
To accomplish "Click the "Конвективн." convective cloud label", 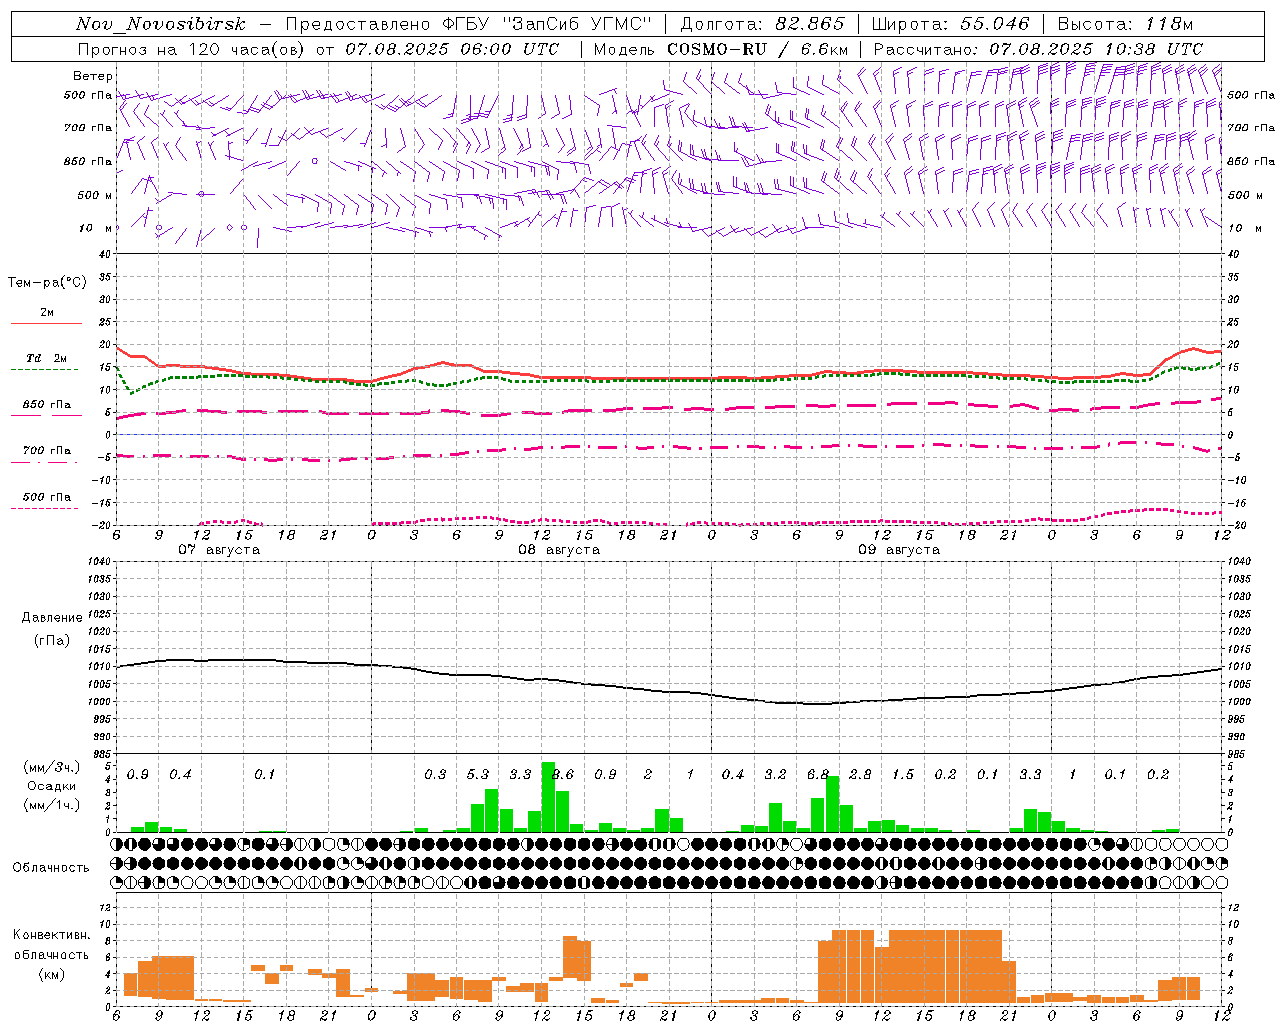I will point(51,935).
